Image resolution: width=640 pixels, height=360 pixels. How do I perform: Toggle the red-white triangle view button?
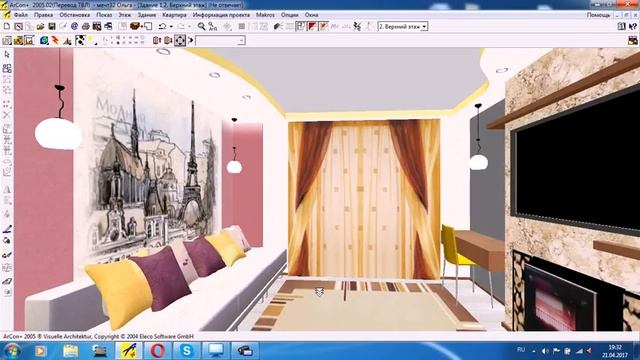[312, 26]
